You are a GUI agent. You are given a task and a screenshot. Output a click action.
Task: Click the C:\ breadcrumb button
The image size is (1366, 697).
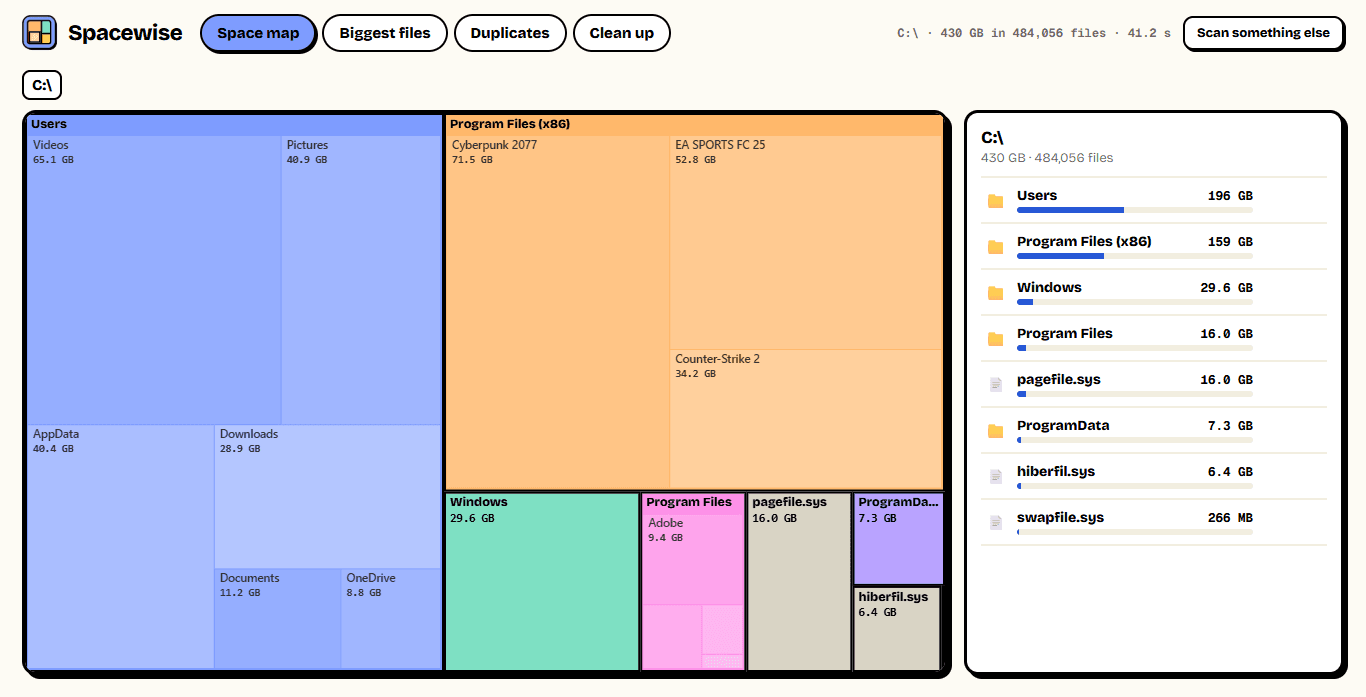point(42,85)
